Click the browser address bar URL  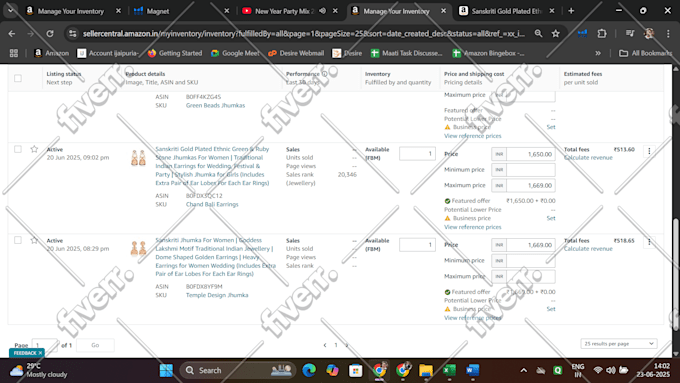[x=304, y=33]
